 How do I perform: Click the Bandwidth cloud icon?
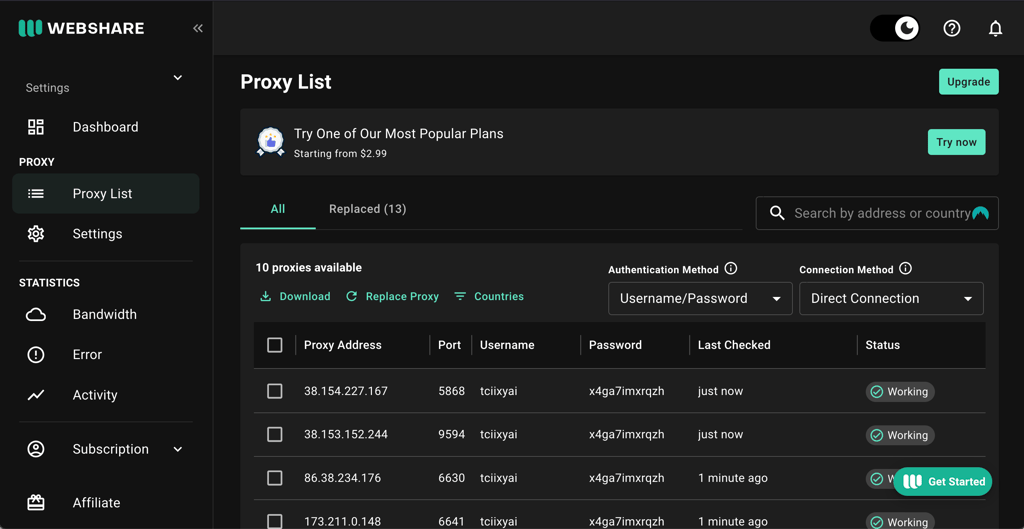(36, 315)
